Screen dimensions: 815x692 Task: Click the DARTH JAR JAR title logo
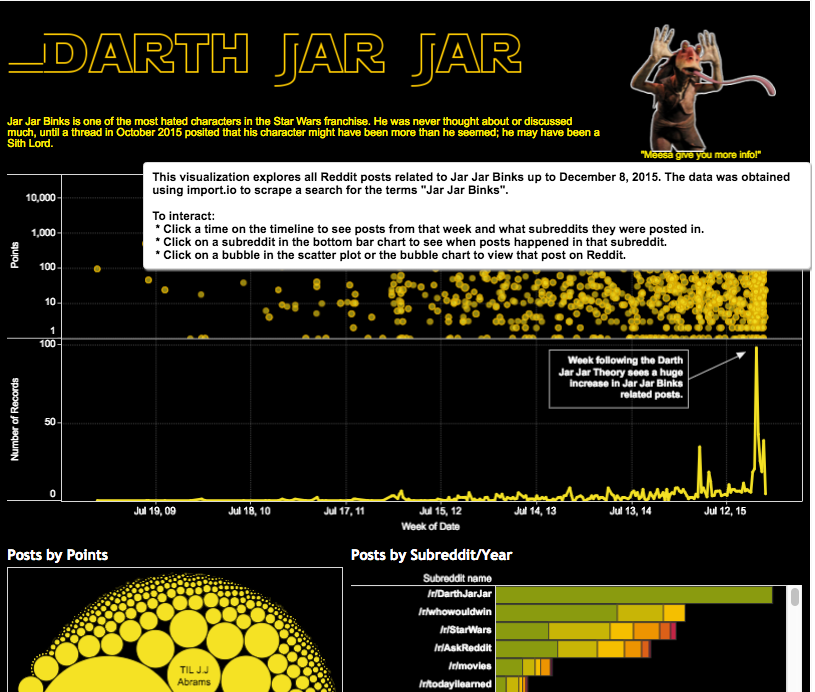pos(265,56)
